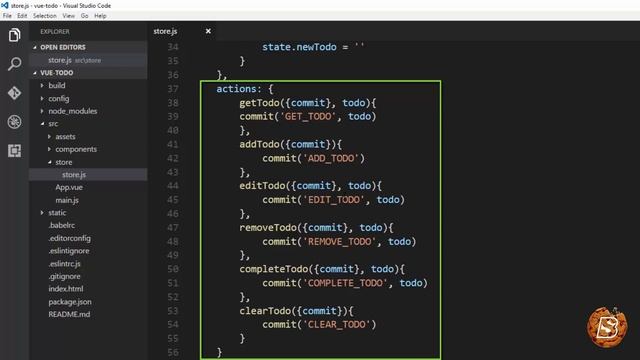Open the .babelrc file
640x360 pixels.
point(62,225)
